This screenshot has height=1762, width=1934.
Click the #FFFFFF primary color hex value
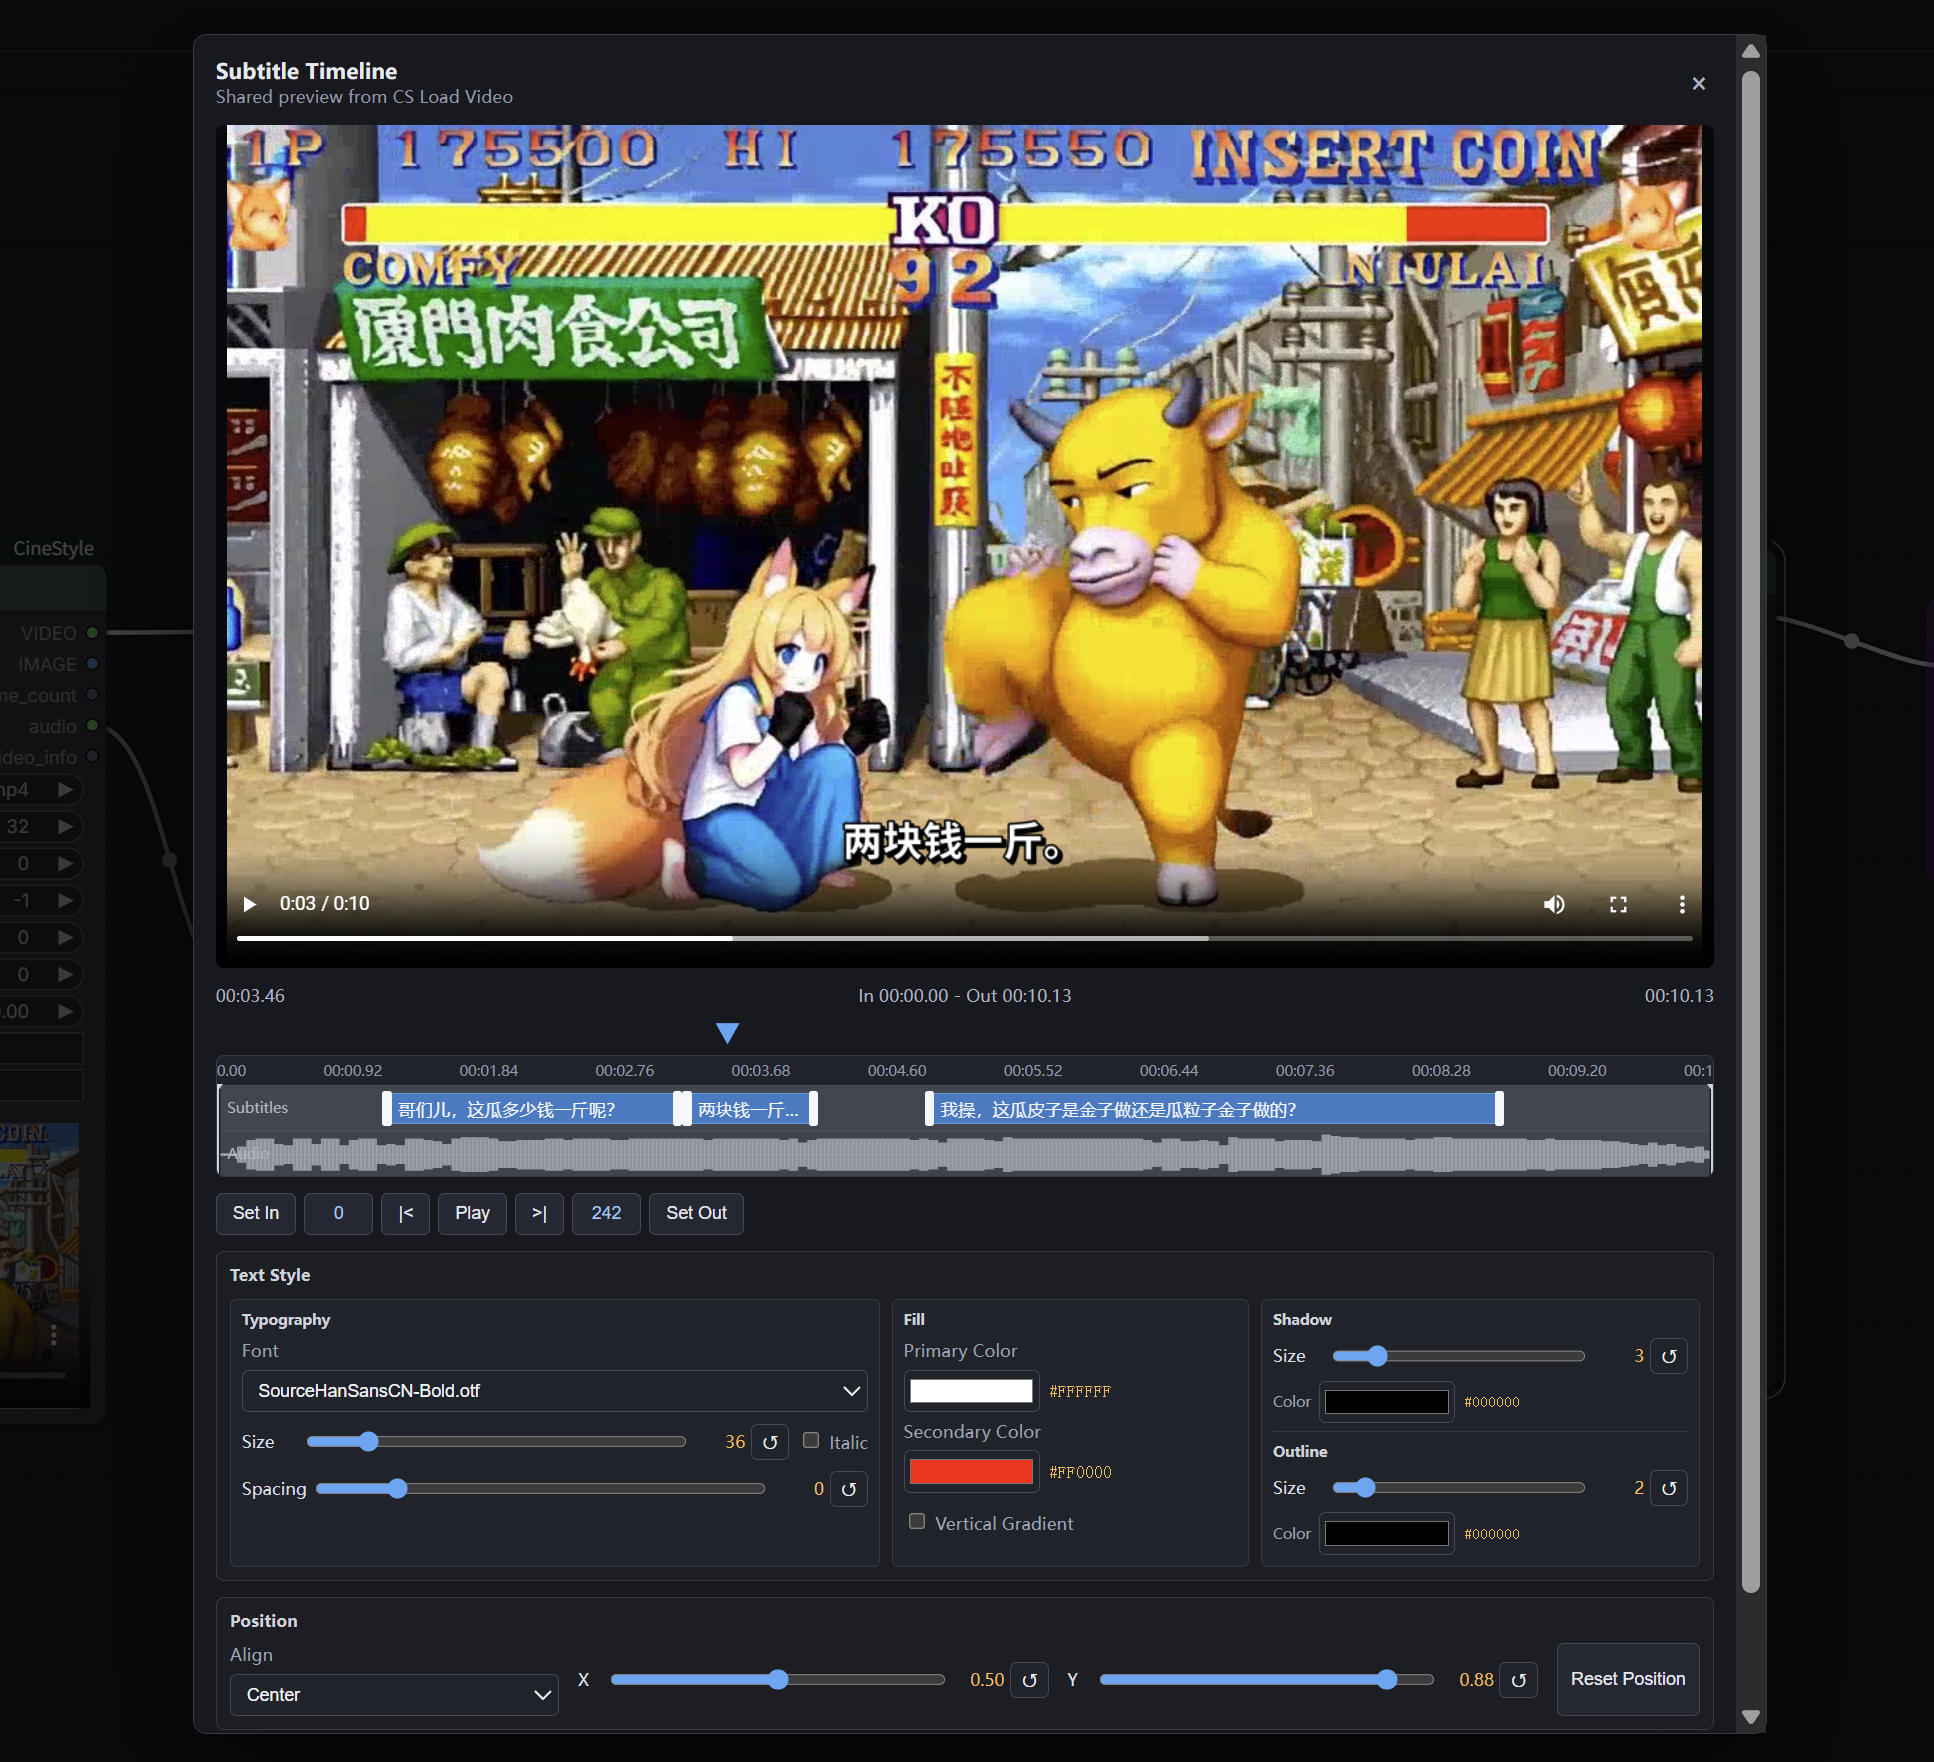1080,1391
